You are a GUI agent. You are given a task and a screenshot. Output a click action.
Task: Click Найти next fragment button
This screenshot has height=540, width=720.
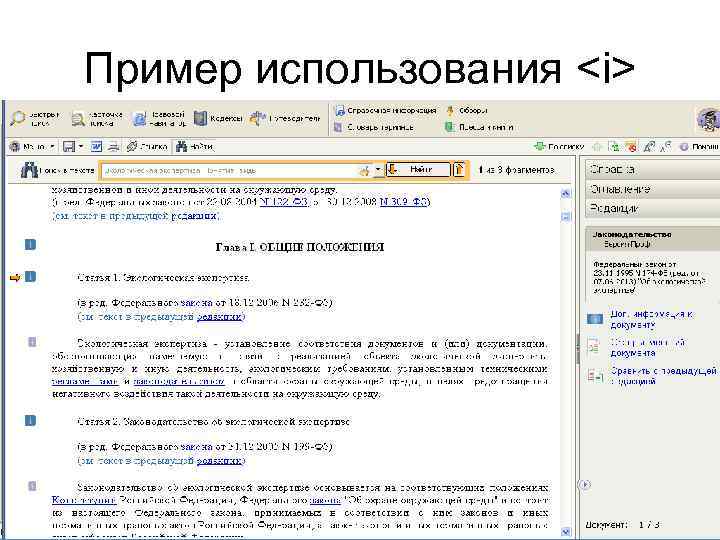(x=417, y=169)
